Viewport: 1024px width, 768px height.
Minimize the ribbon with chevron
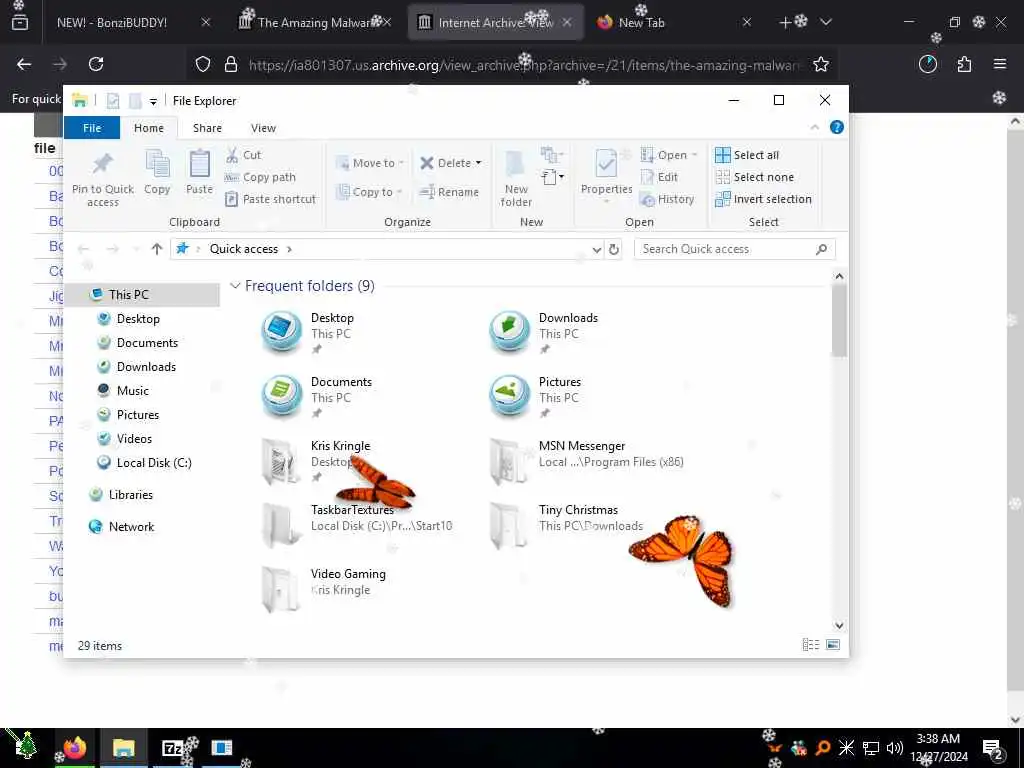[x=814, y=127]
